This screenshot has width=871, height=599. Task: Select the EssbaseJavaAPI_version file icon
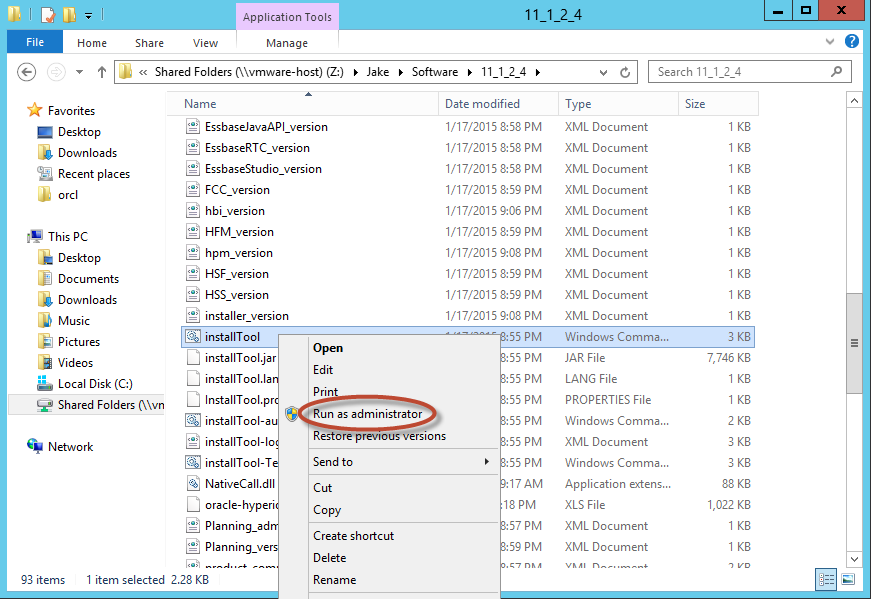(x=193, y=127)
